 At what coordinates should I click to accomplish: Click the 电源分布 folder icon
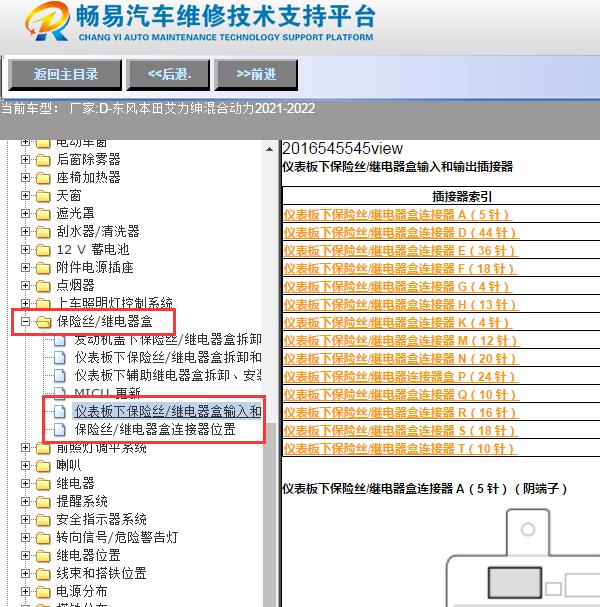pyautogui.click(x=43, y=592)
